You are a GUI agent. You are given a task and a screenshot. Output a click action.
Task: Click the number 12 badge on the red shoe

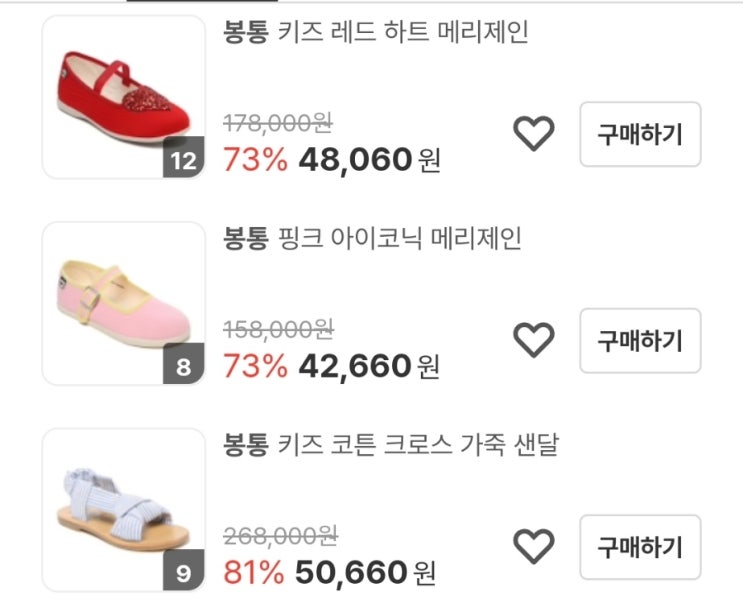pyautogui.click(x=183, y=162)
